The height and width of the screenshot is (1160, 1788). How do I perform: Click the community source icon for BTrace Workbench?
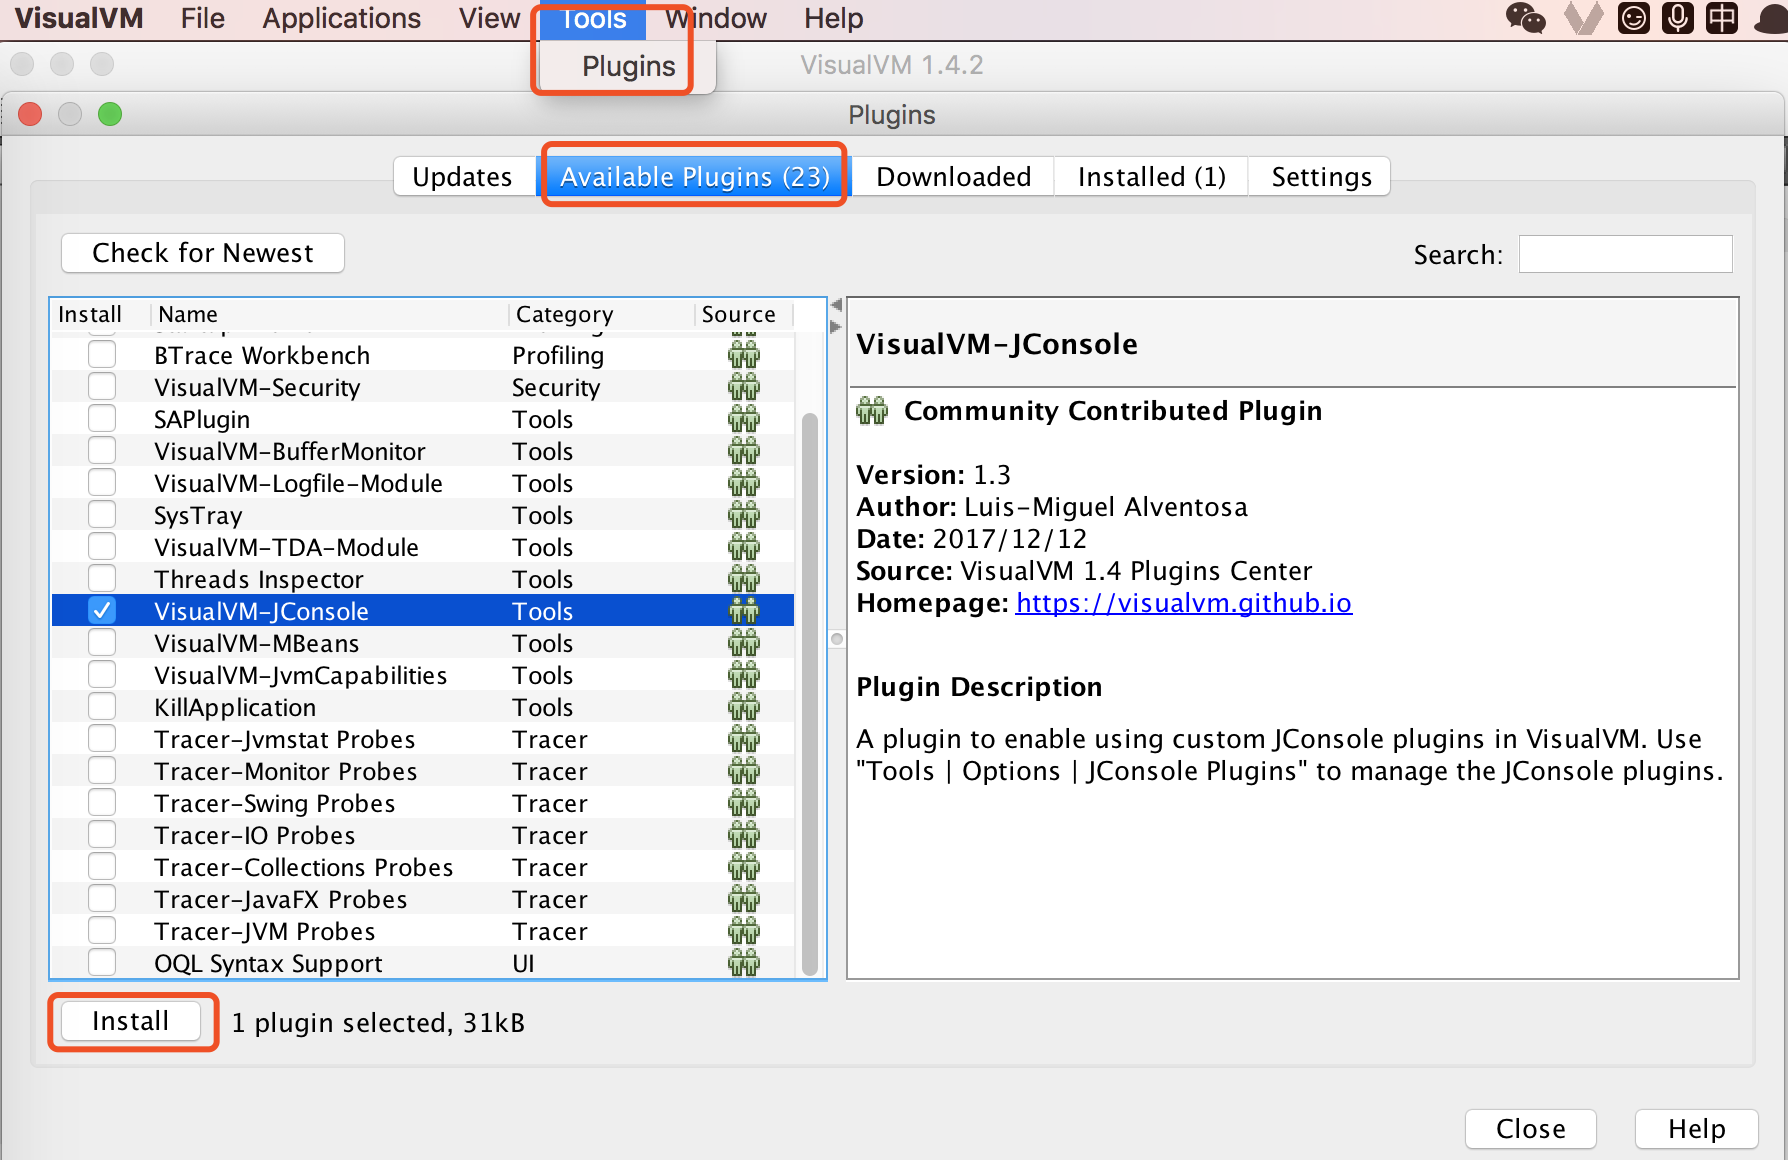(x=743, y=355)
